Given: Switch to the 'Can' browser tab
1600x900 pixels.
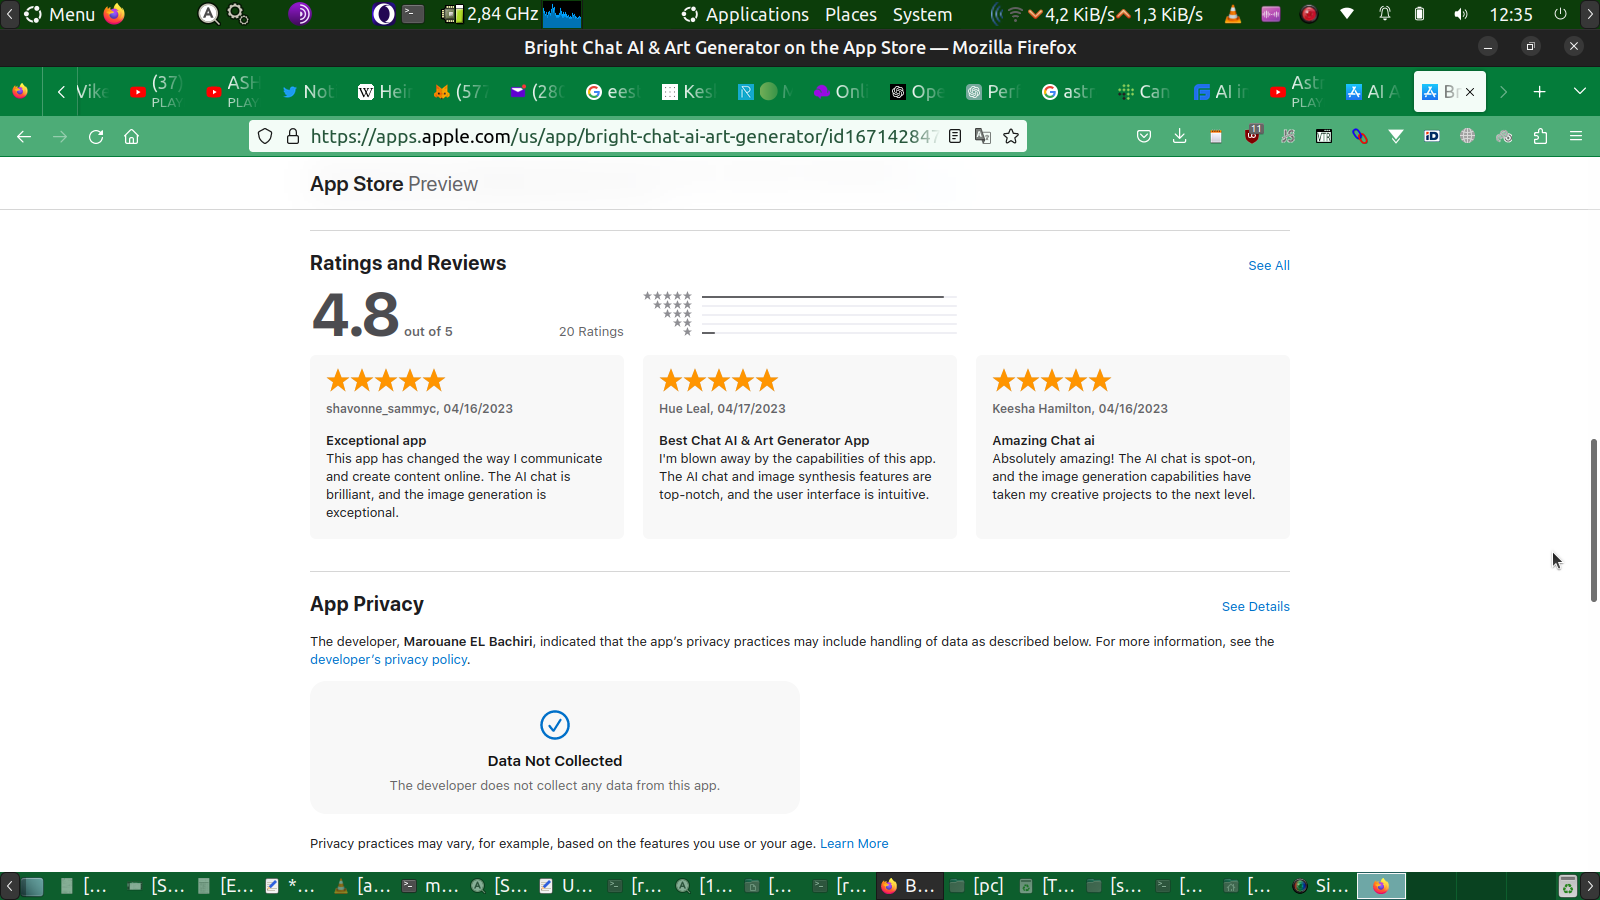Looking at the screenshot, I should click(x=1144, y=92).
